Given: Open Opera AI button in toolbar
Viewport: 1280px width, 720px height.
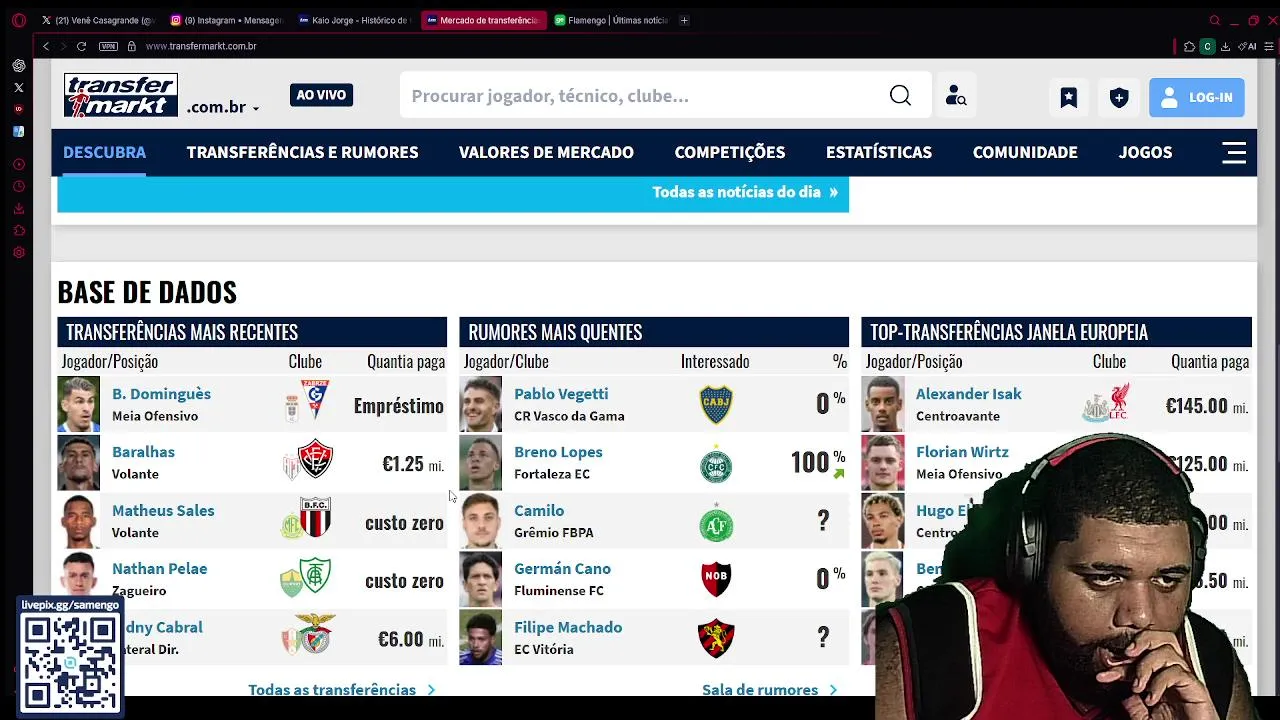Looking at the screenshot, I should 1247,46.
